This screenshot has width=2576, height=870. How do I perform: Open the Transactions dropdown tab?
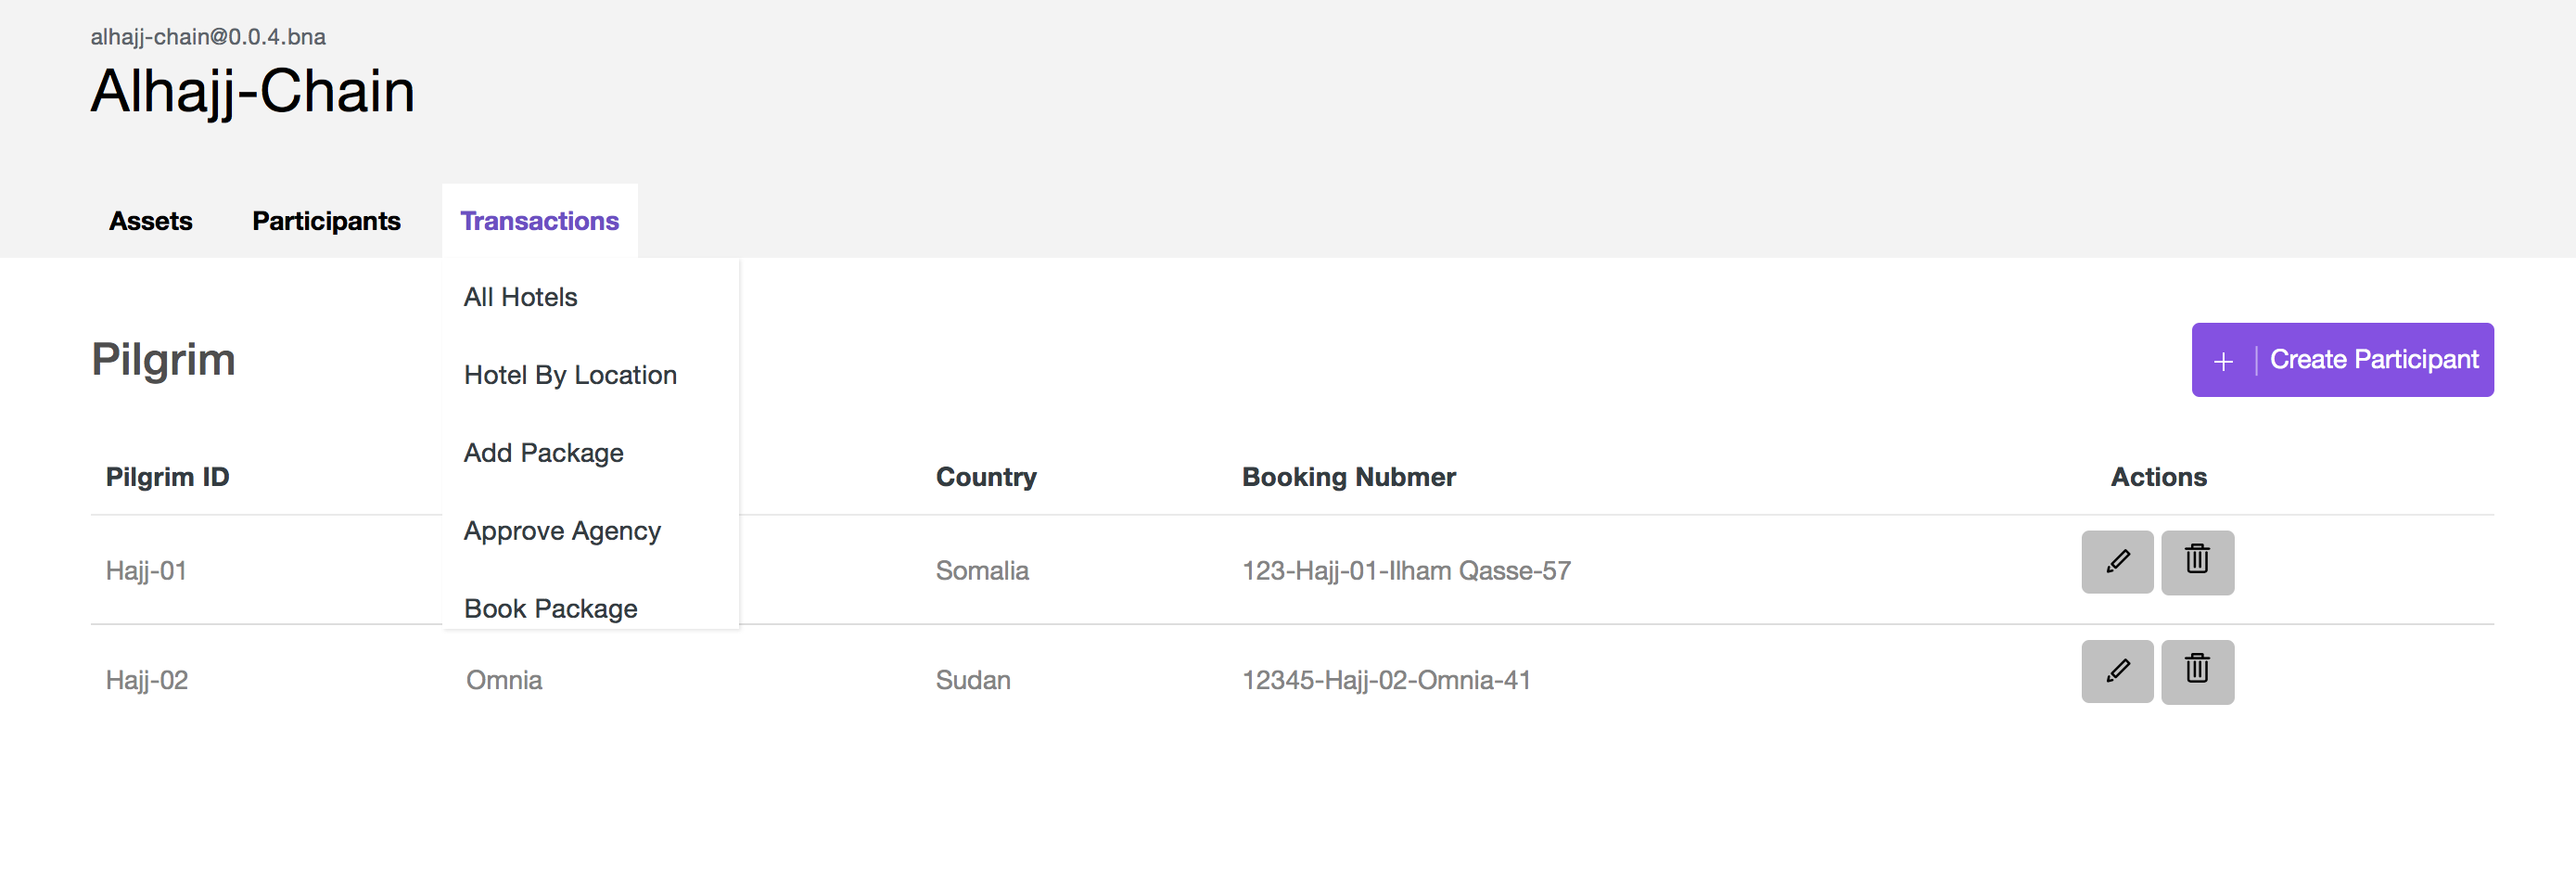[539, 221]
